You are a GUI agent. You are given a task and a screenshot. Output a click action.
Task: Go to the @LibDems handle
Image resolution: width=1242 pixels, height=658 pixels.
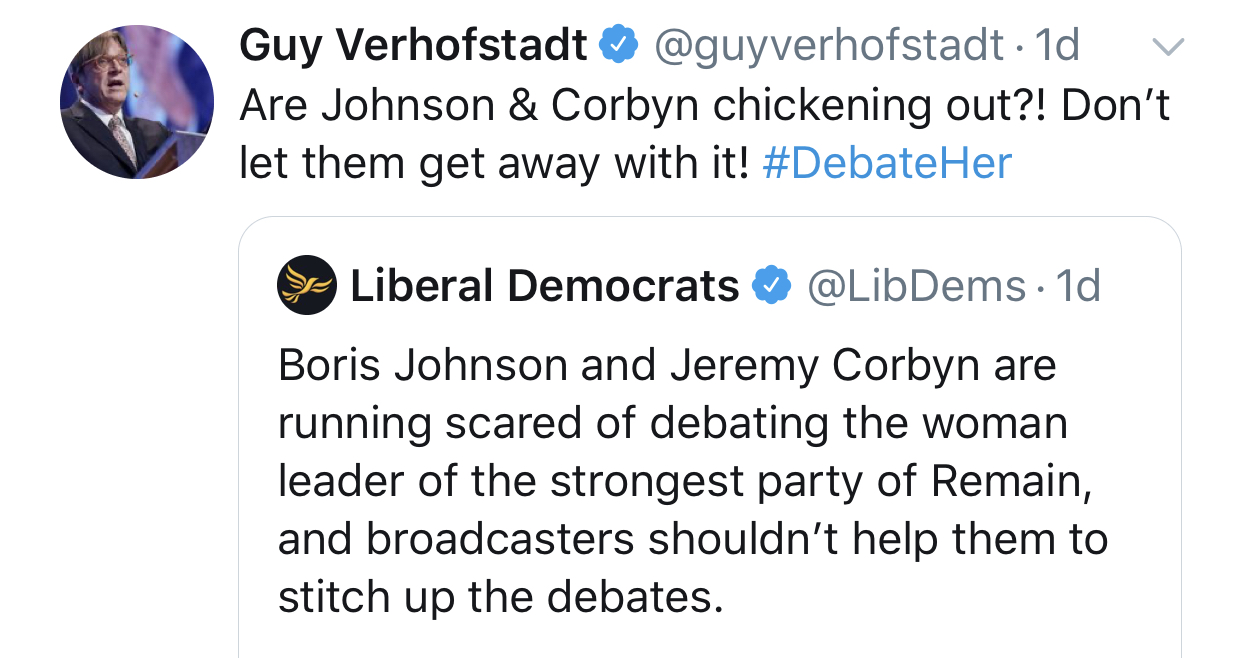[916, 287]
